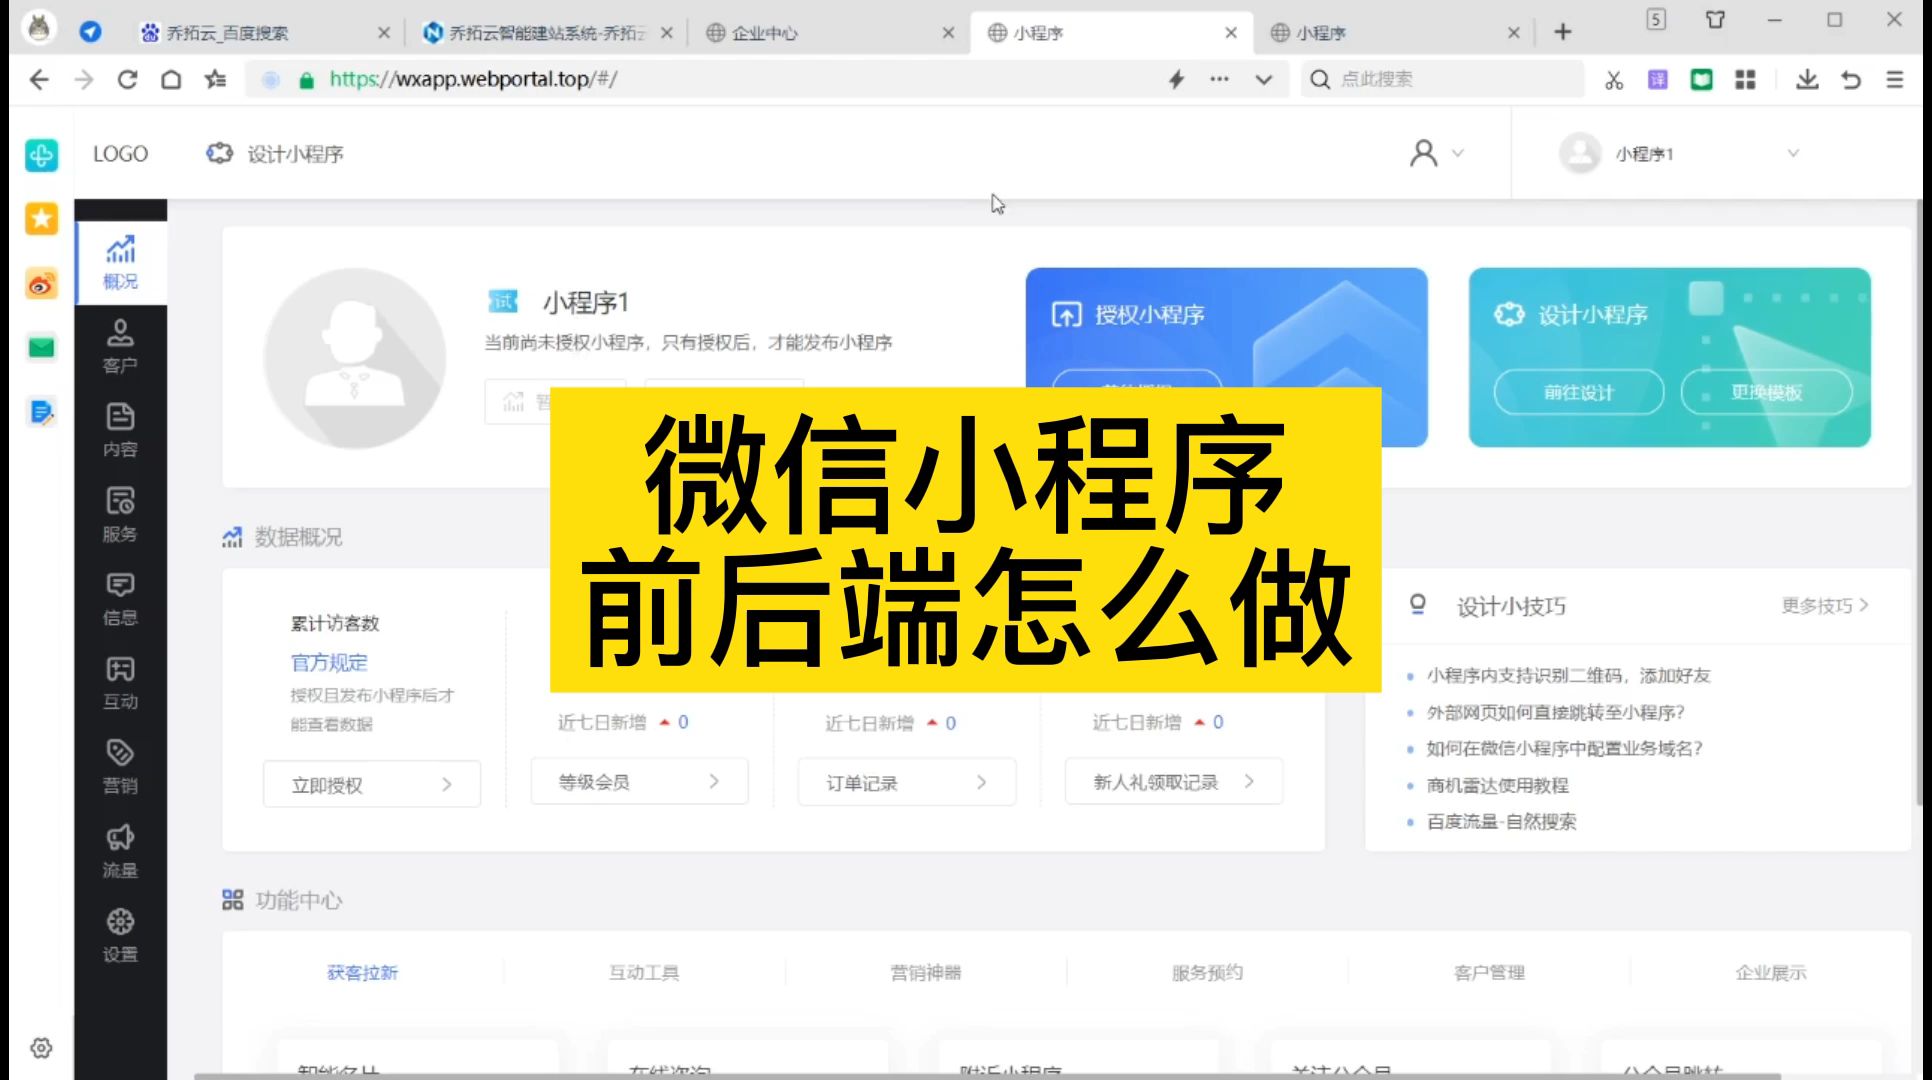
Task: Select the 营销神器 function tab
Action: tap(926, 972)
